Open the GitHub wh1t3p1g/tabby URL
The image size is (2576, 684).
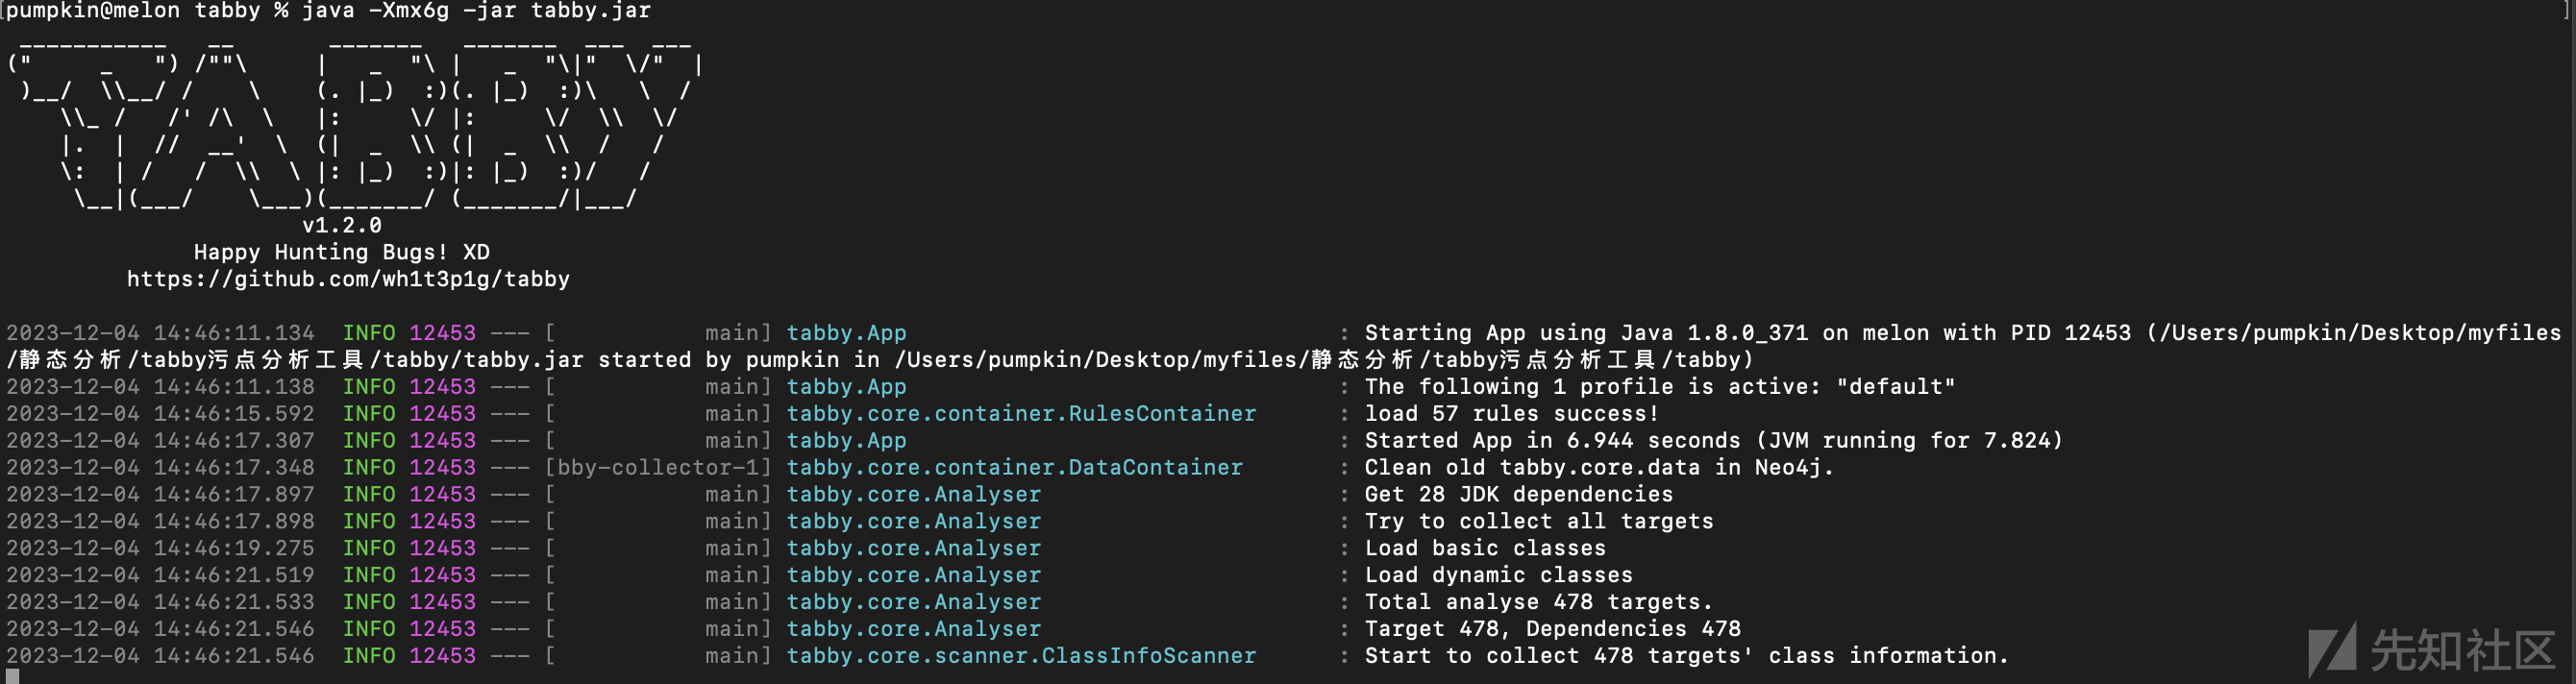click(x=347, y=279)
